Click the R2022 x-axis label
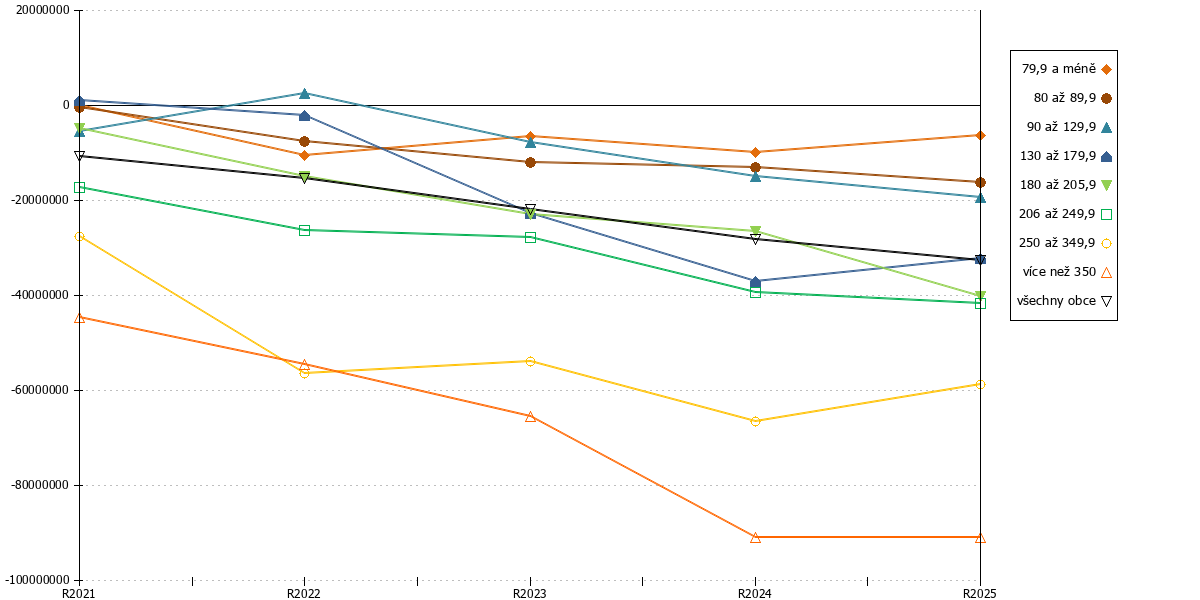The width and height of the screenshot is (1200, 600). (304, 593)
